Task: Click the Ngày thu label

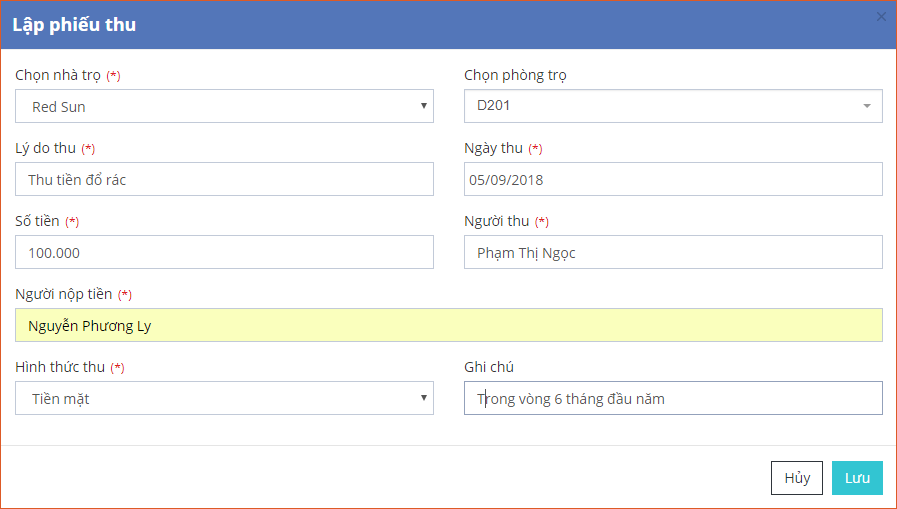Action: (494, 148)
